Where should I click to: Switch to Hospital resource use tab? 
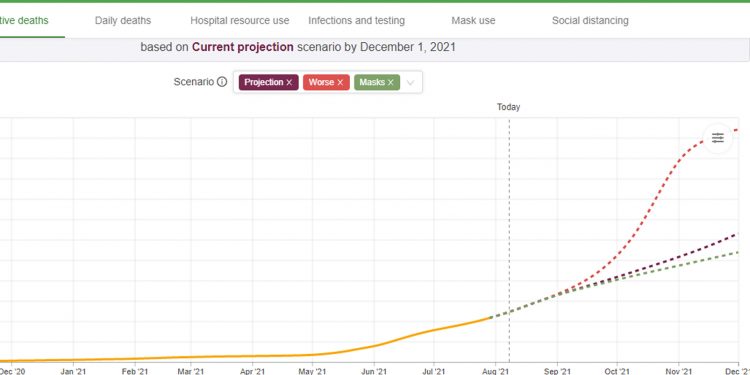coord(240,21)
